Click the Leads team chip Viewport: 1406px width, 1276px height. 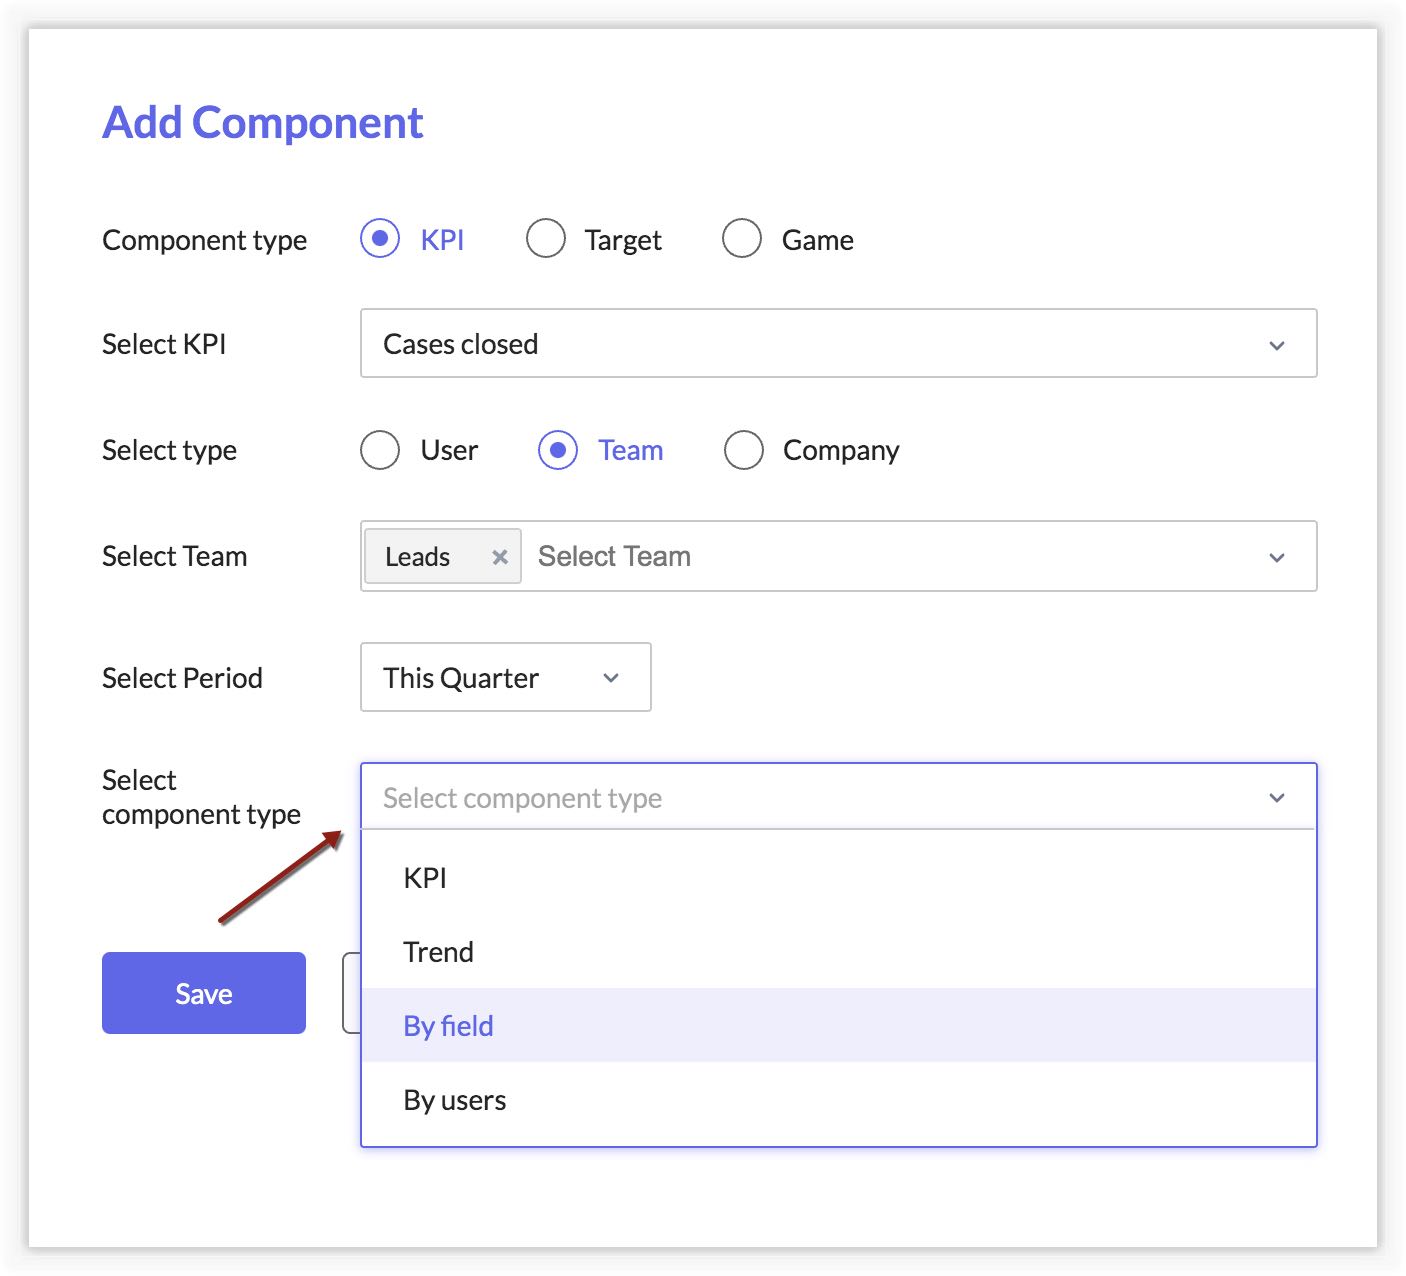[x=418, y=557]
